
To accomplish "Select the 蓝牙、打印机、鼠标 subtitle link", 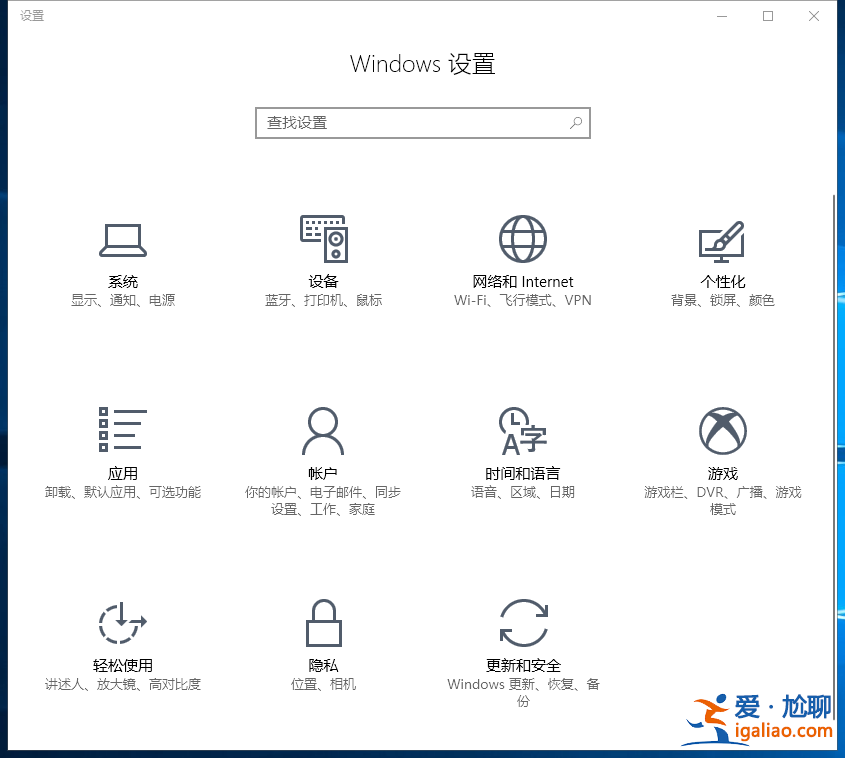I will tap(322, 299).
